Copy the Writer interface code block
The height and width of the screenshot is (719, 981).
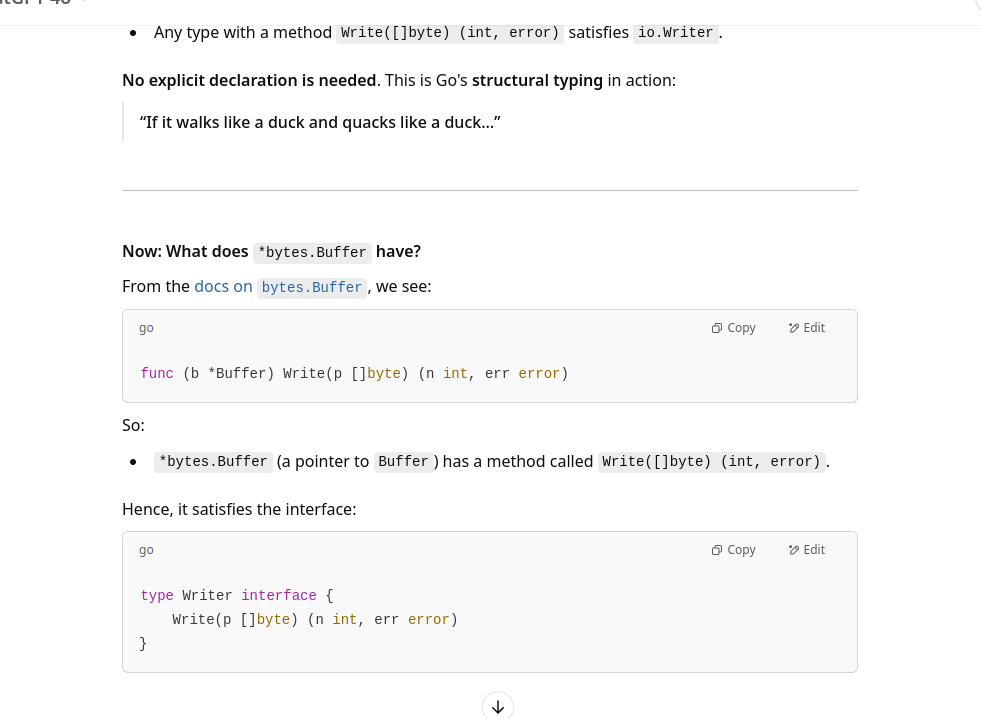pos(734,550)
